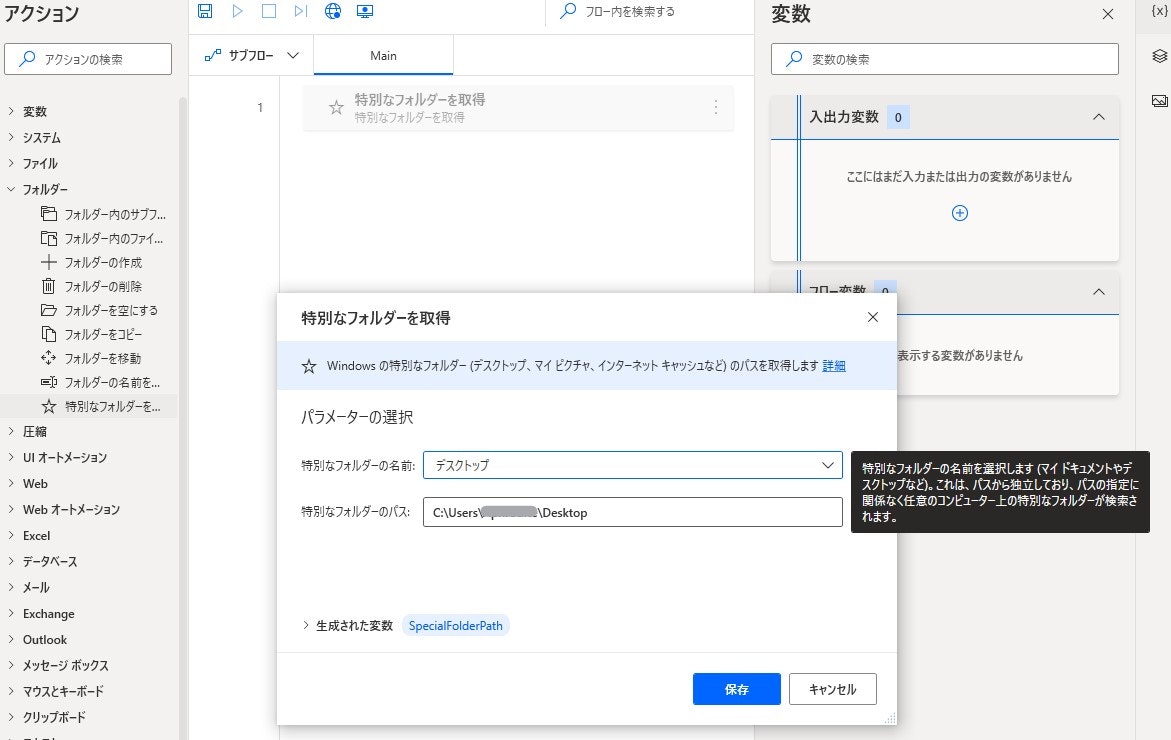Expand the クリップボード group
The image size is (1171, 740).
tap(11, 718)
